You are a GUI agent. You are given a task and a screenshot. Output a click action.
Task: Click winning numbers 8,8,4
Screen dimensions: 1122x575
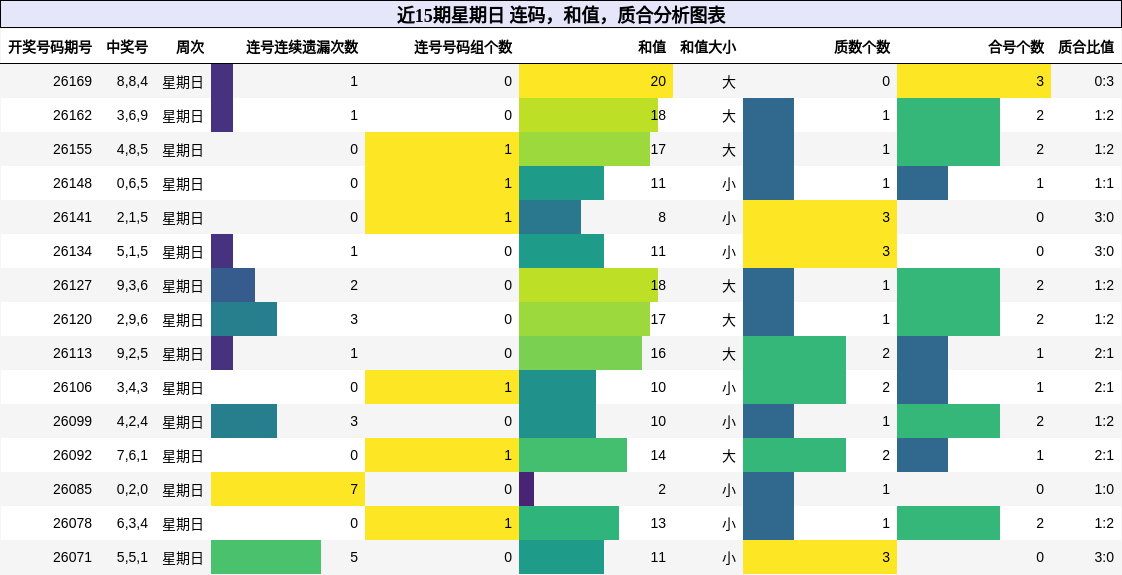132,82
